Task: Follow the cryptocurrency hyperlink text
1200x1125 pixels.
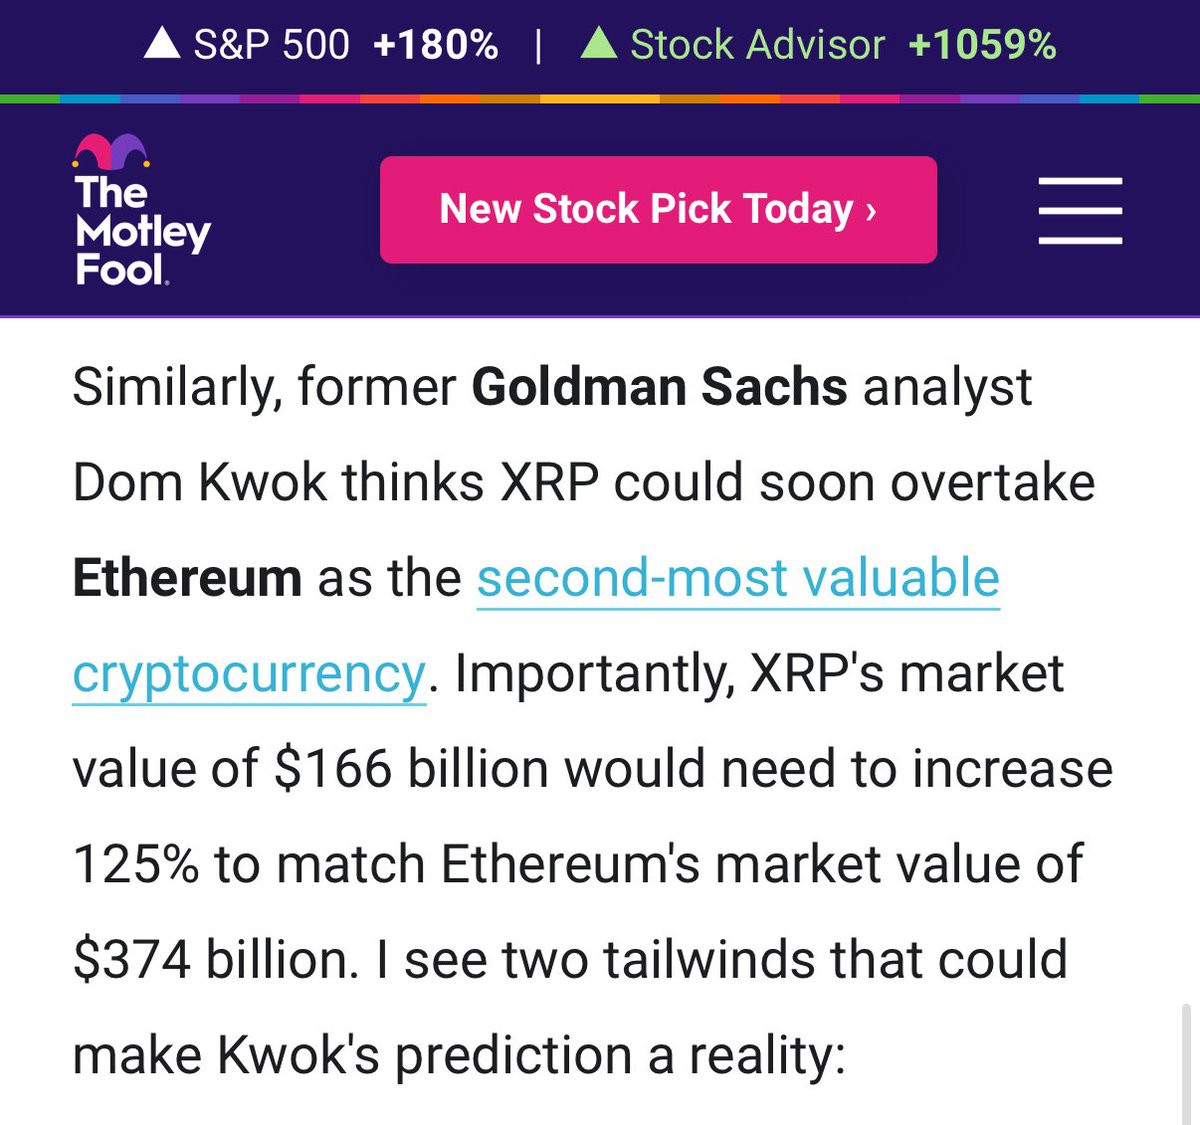Action: [x=249, y=674]
